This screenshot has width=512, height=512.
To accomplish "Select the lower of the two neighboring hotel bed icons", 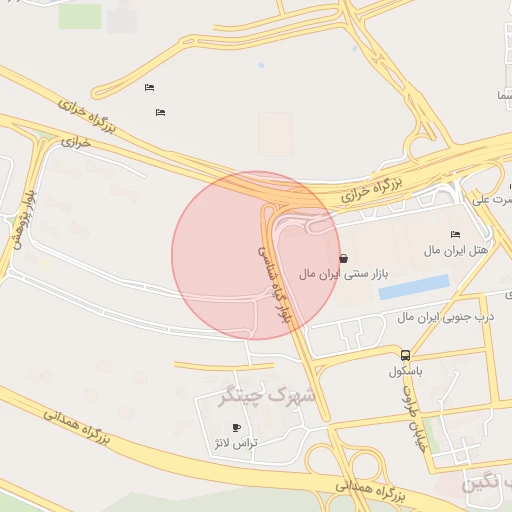I will click(160, 112).
